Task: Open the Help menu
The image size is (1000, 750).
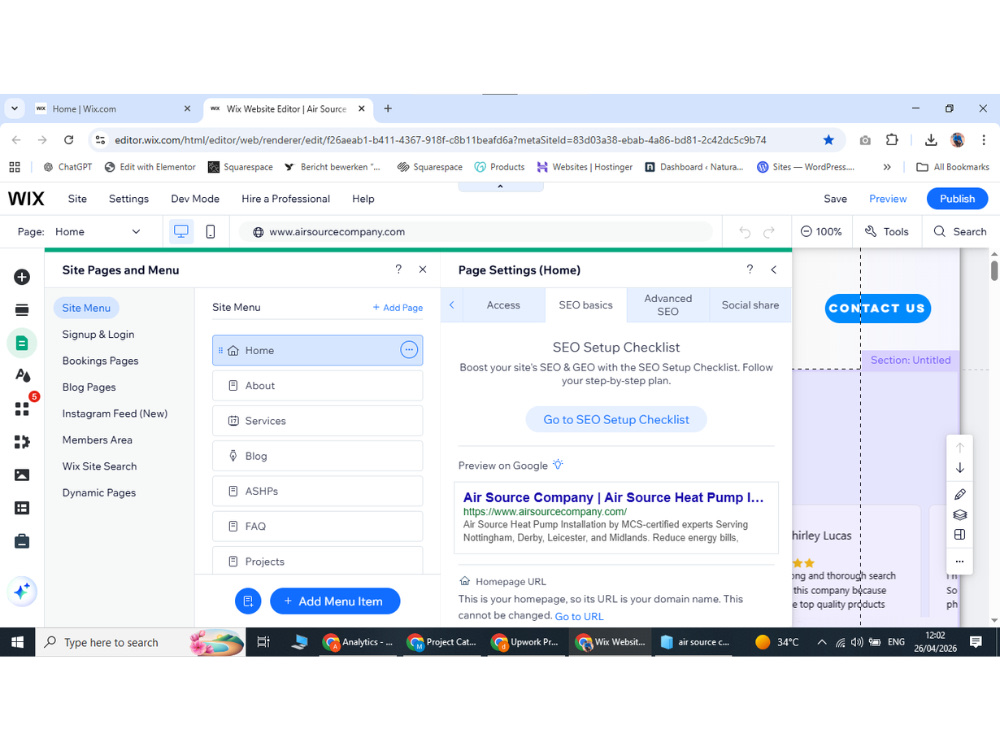Action: click(364, 199)
